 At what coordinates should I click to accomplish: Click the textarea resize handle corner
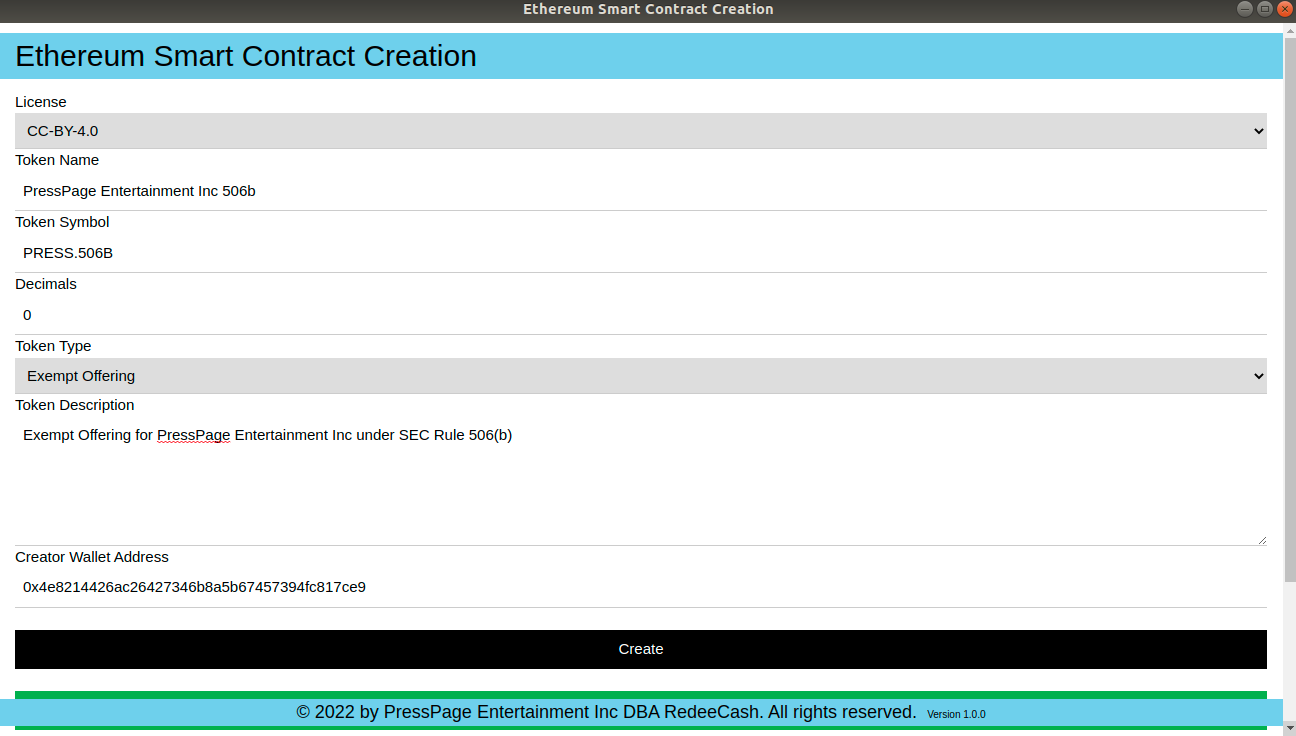tap(1262, 538)
